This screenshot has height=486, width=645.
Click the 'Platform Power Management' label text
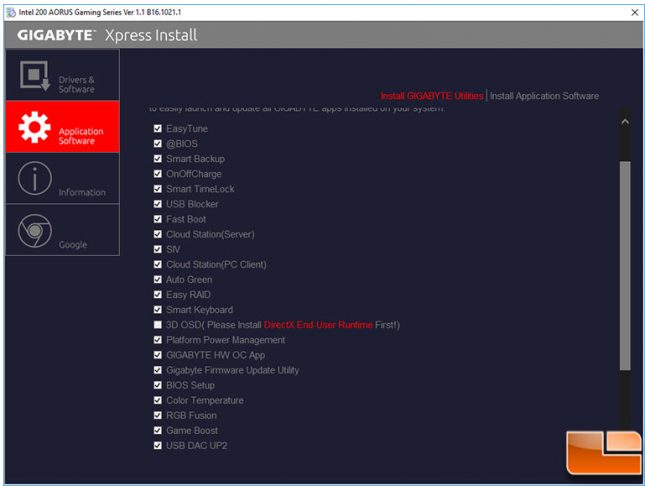(225, 340)
